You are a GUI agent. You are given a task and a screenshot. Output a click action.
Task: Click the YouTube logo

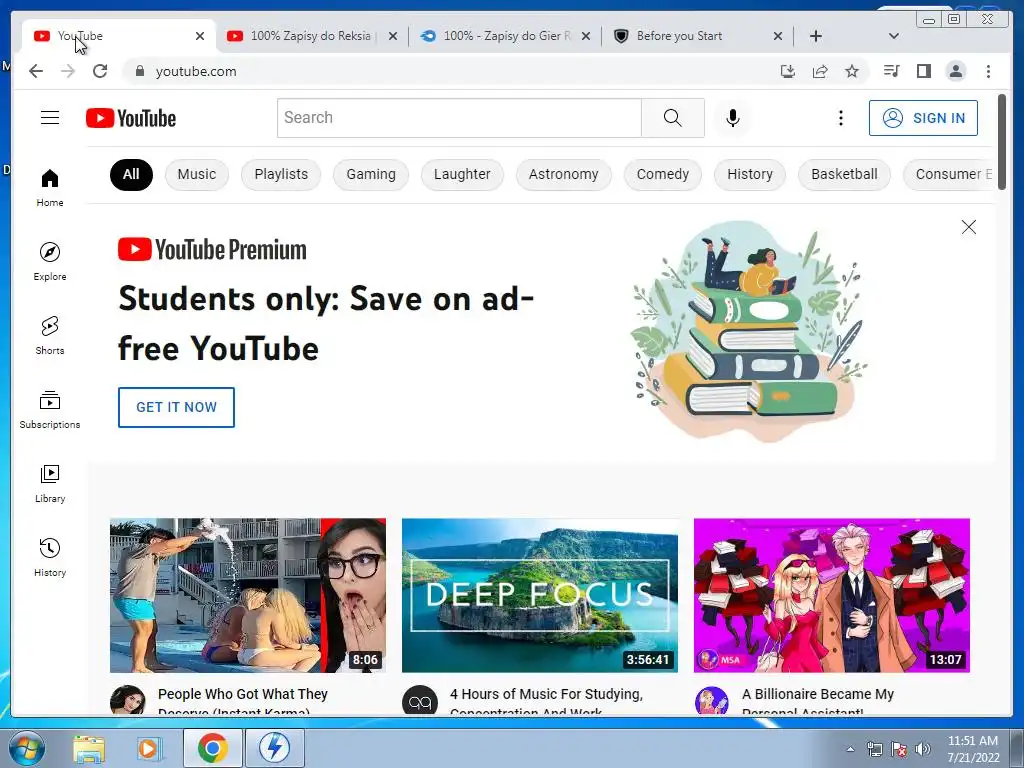click(131, 118)
